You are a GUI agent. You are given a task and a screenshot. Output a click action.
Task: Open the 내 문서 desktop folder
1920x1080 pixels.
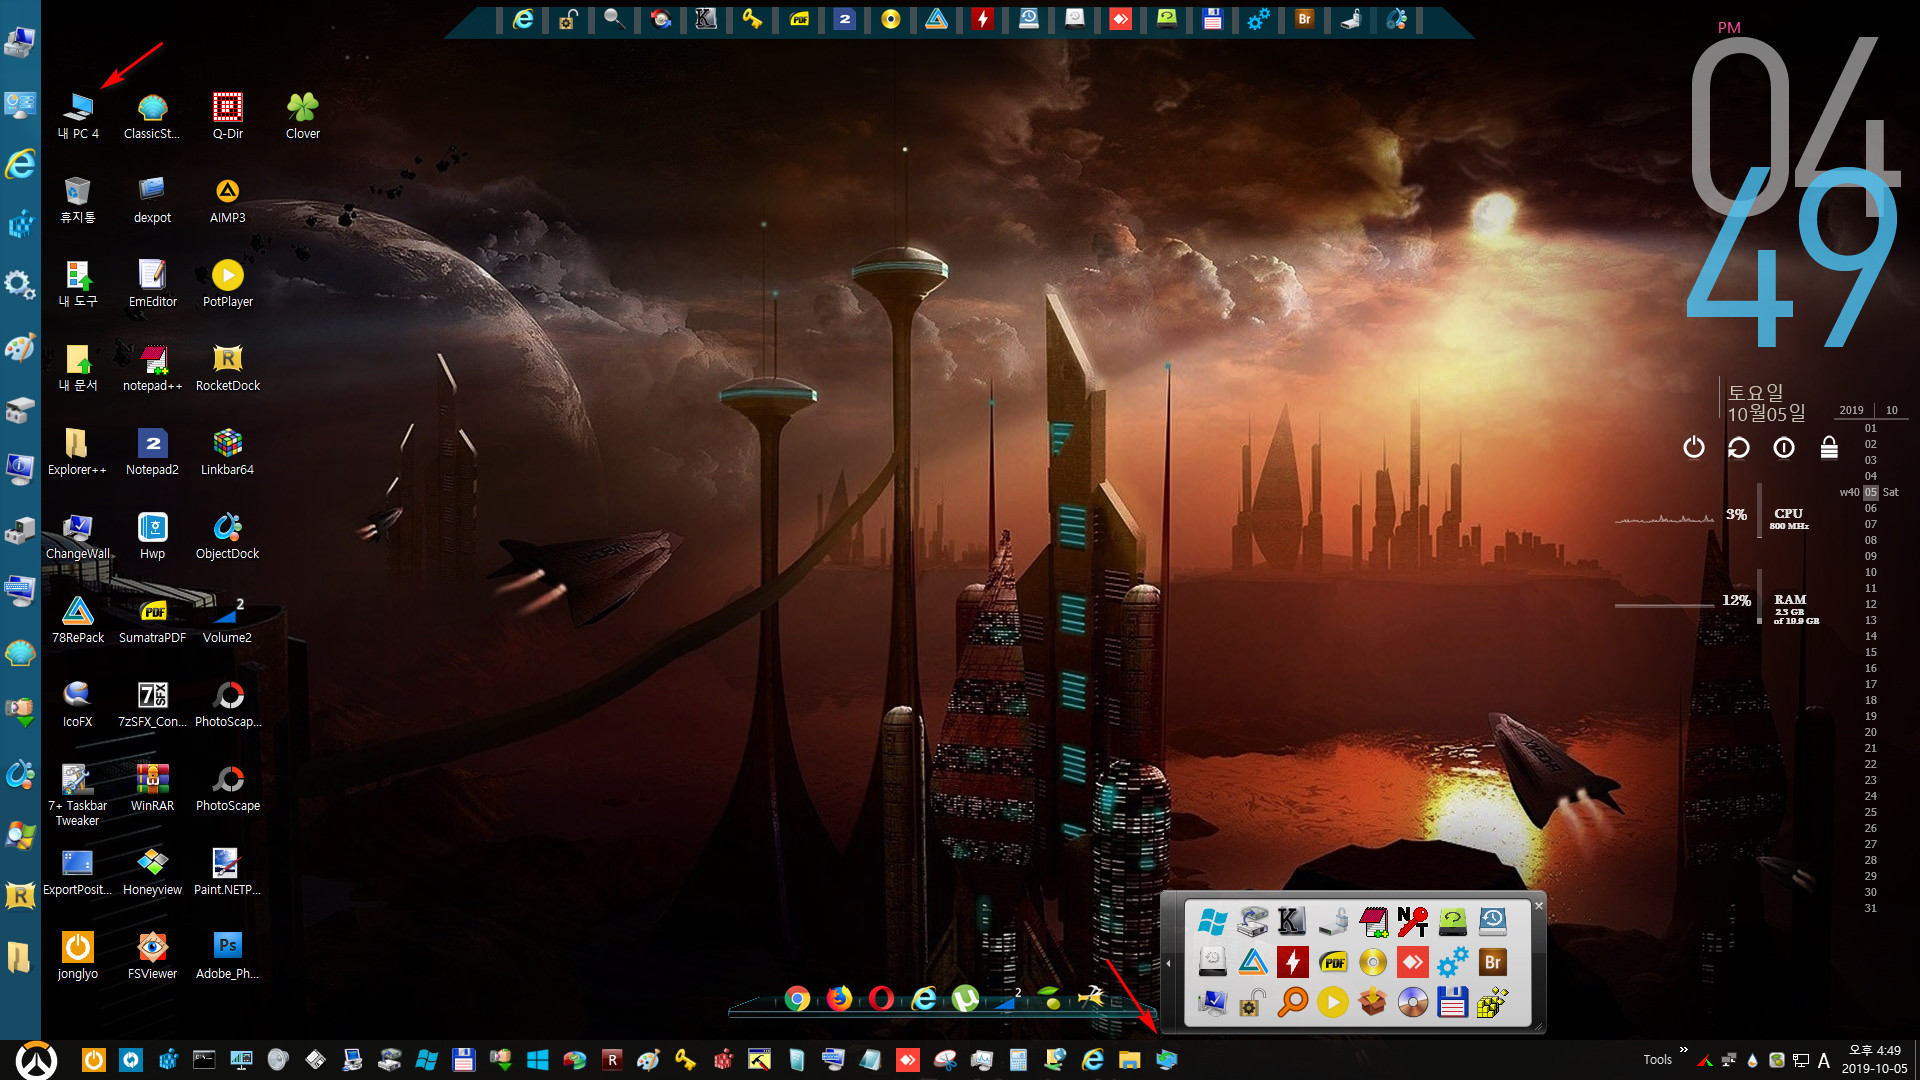77,367
